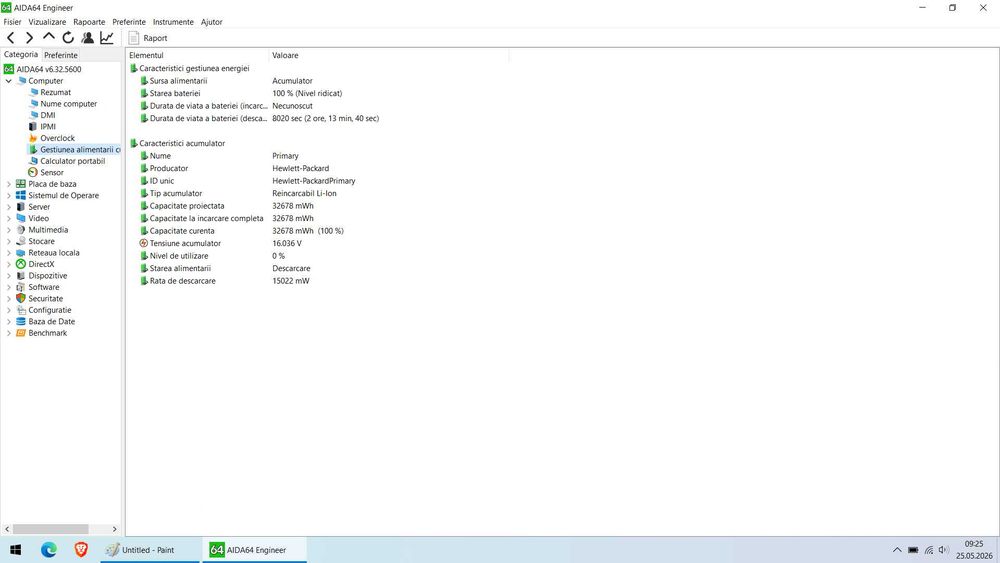Click the Software icon in tree
The width and height of the screenshot is (1000, 563).
tap(21, 288)
